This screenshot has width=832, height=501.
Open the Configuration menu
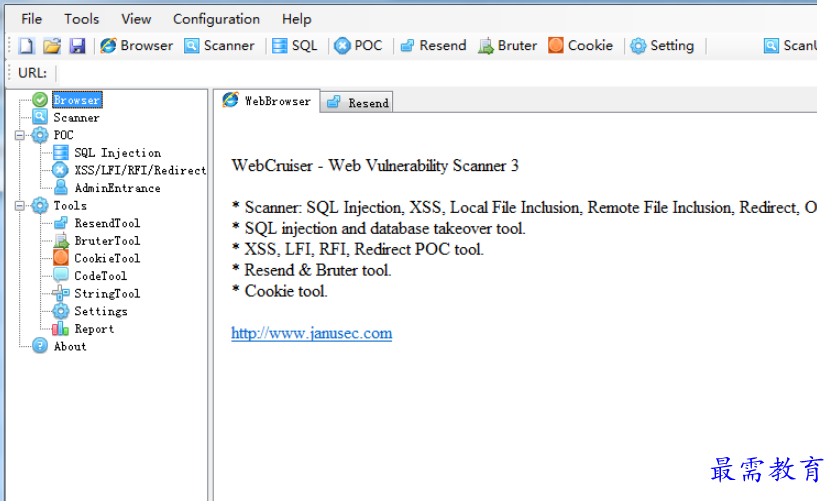(x=216, y=19)
